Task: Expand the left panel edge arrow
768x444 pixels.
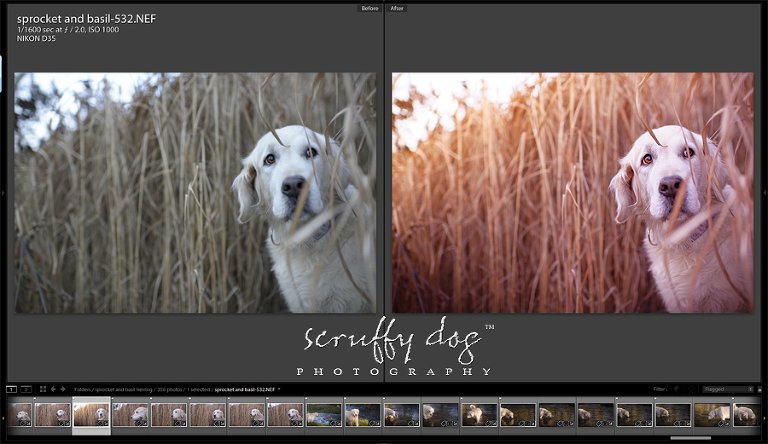Action: (3, 192)
